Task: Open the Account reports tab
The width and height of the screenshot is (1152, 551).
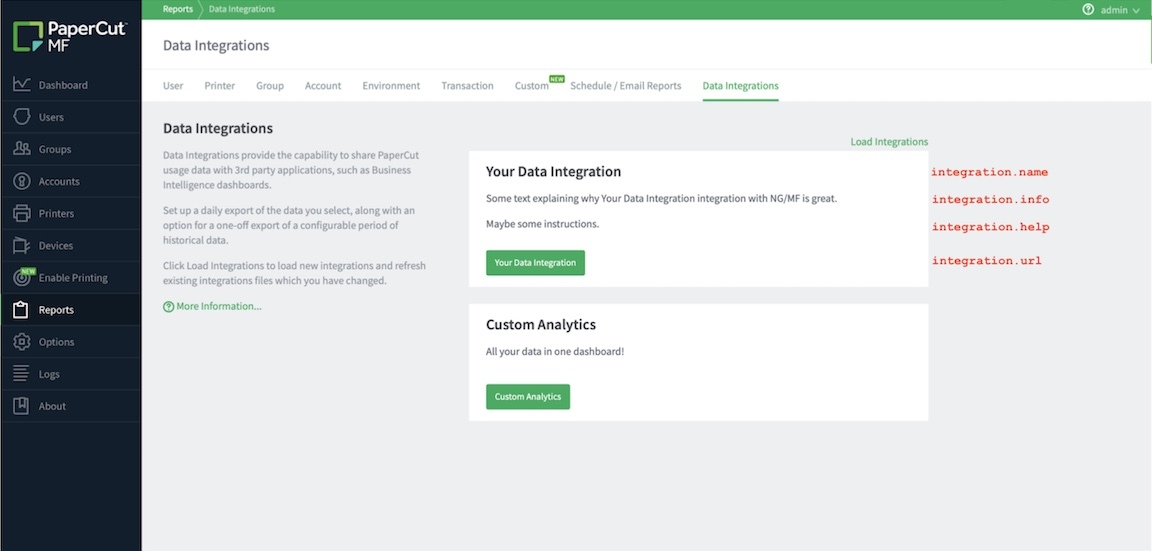Action: click(x=323, y=86)
